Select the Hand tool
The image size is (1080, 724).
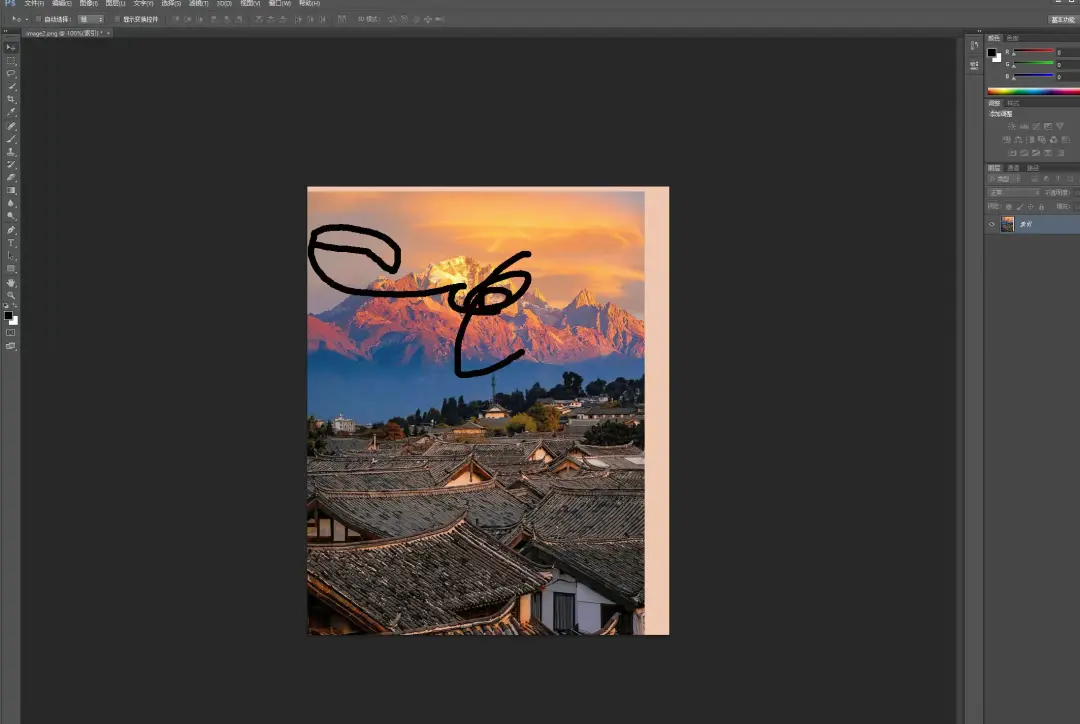[11, 283]
